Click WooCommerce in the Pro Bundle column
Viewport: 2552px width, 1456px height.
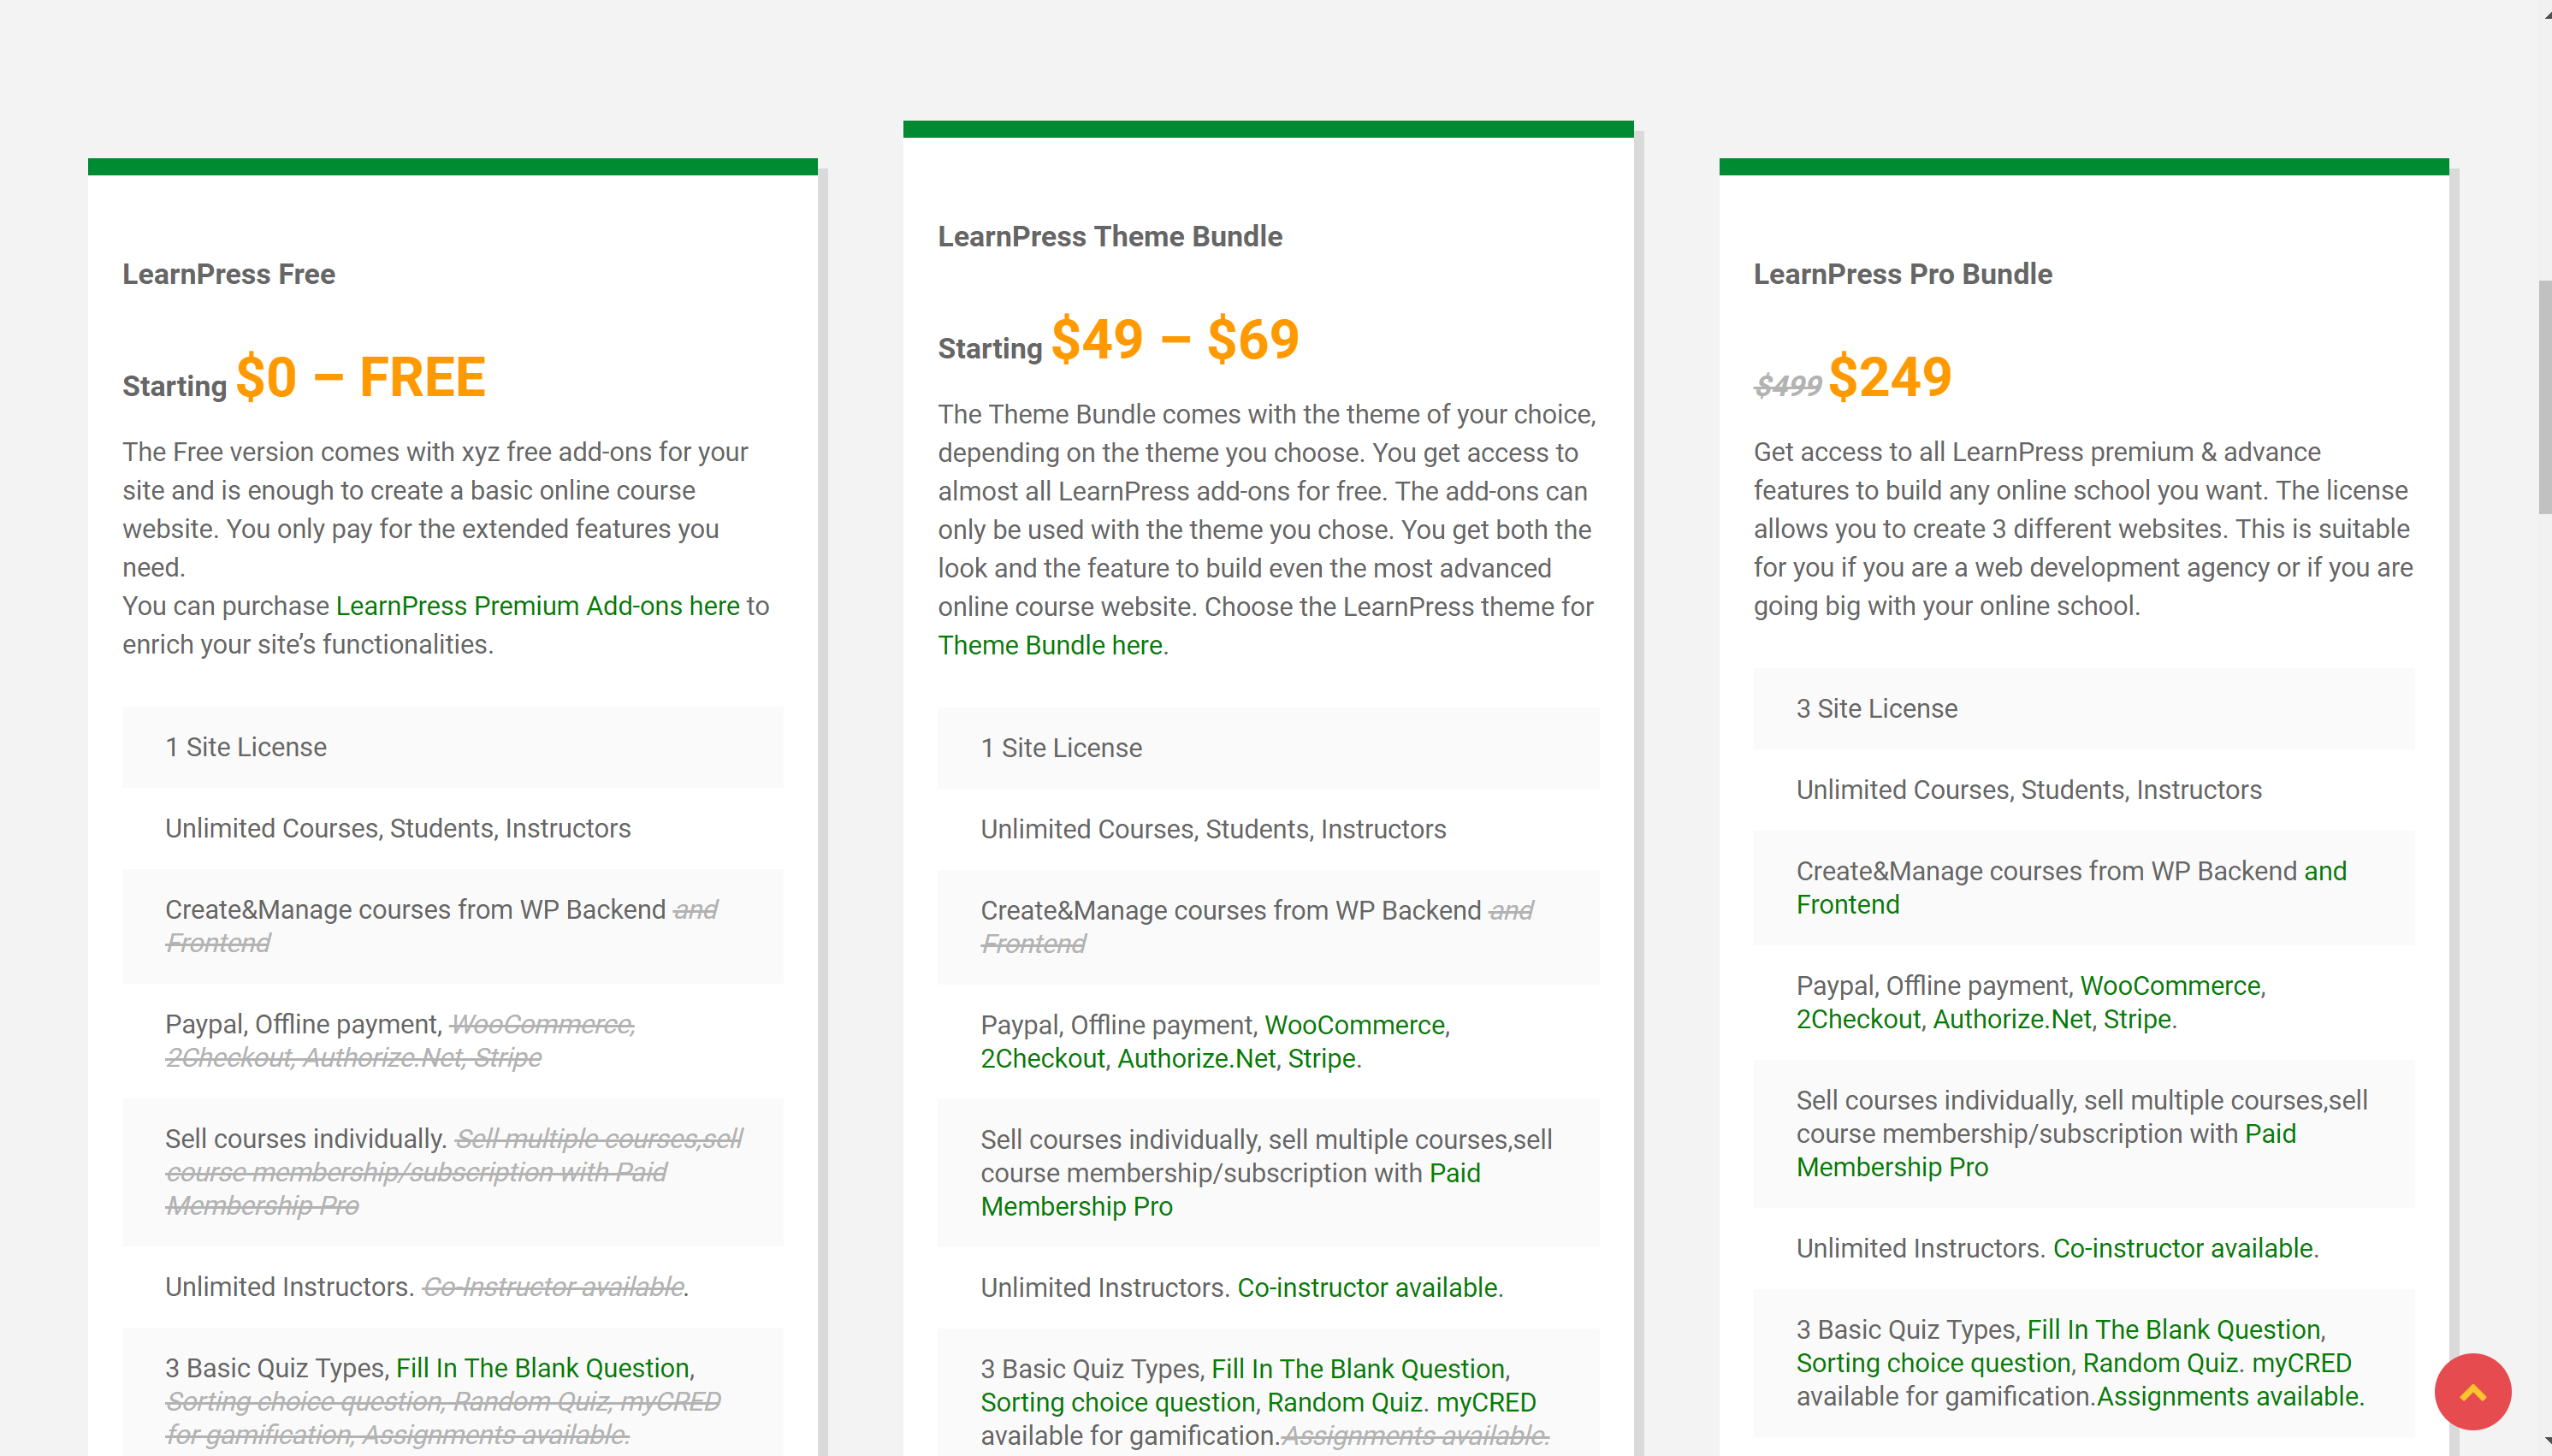[2170, 986]
